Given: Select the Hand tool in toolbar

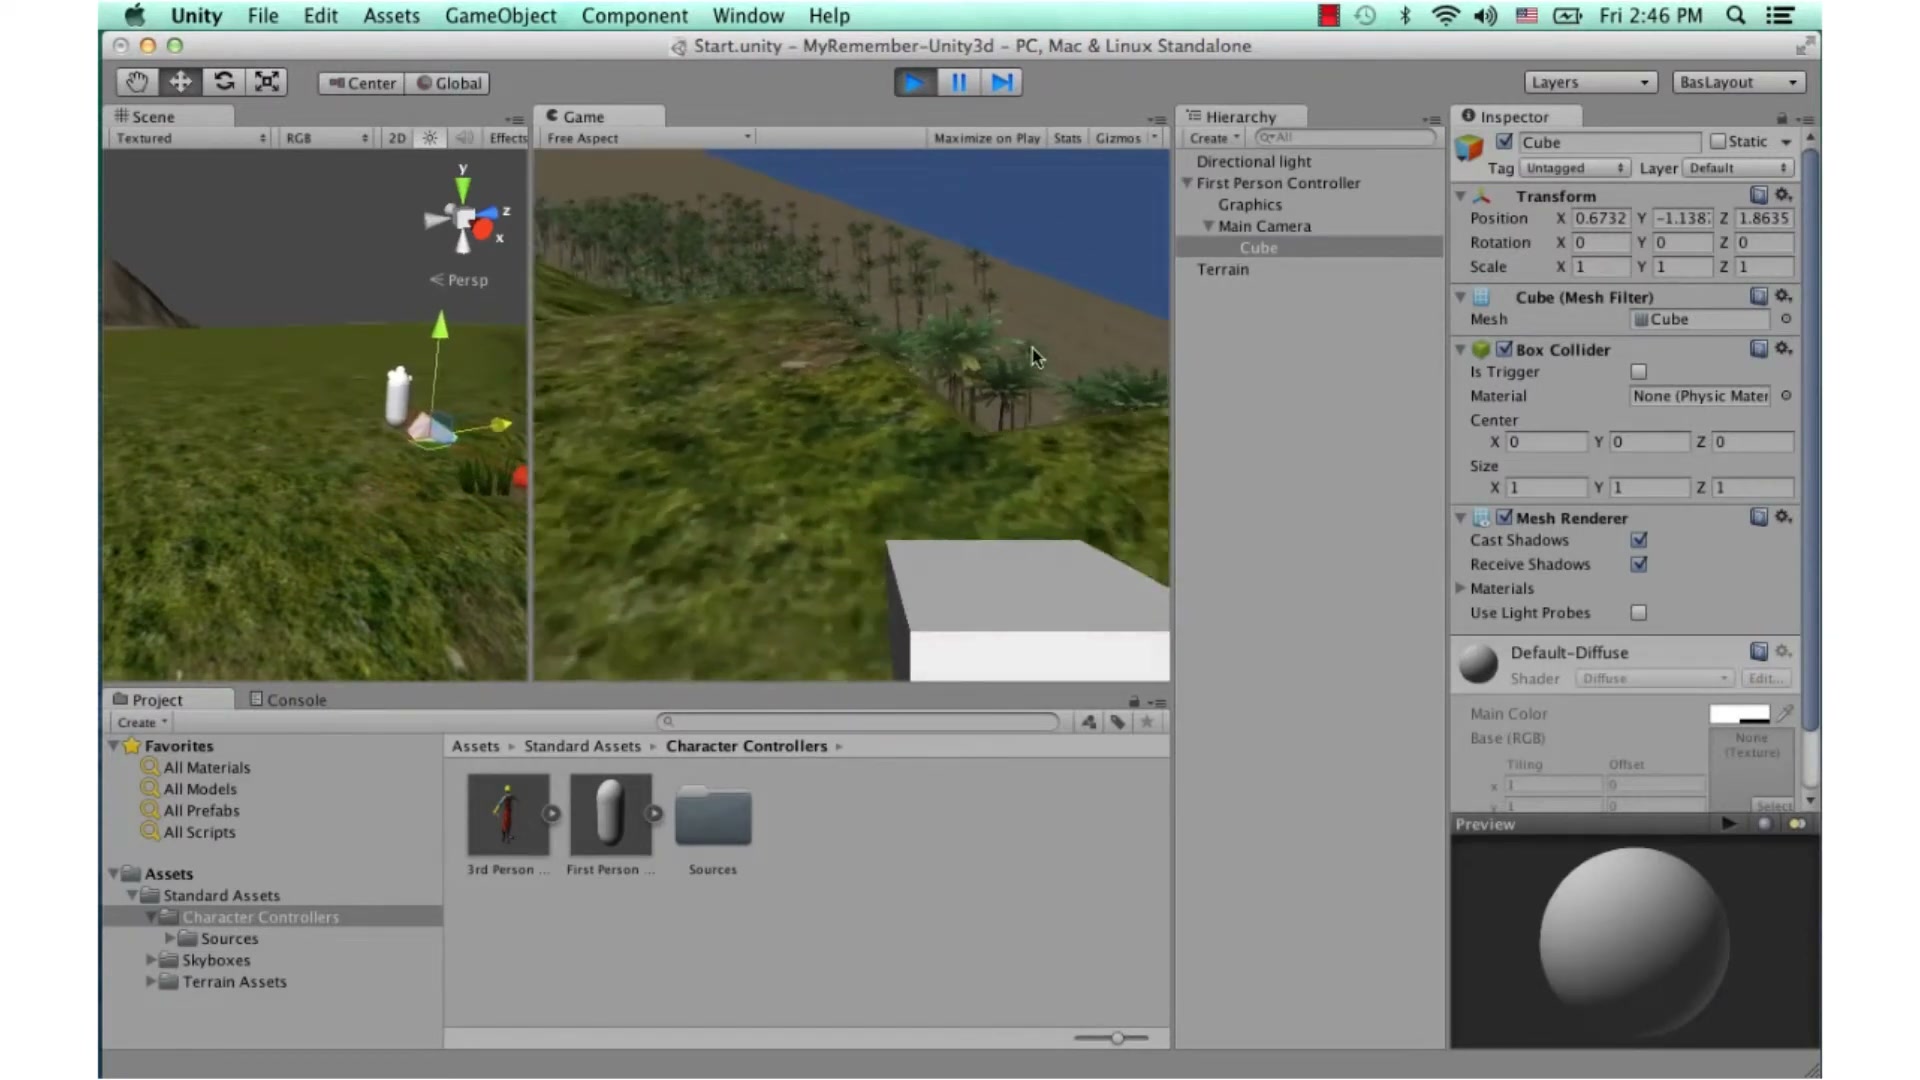Looking at the screenshot, I should [137, 82].
